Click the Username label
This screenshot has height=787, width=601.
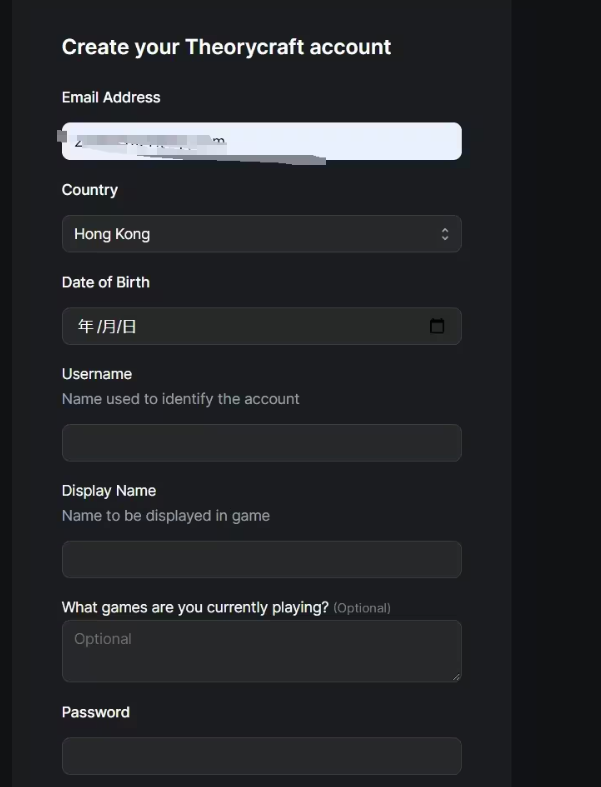click(x=97, y=374)
